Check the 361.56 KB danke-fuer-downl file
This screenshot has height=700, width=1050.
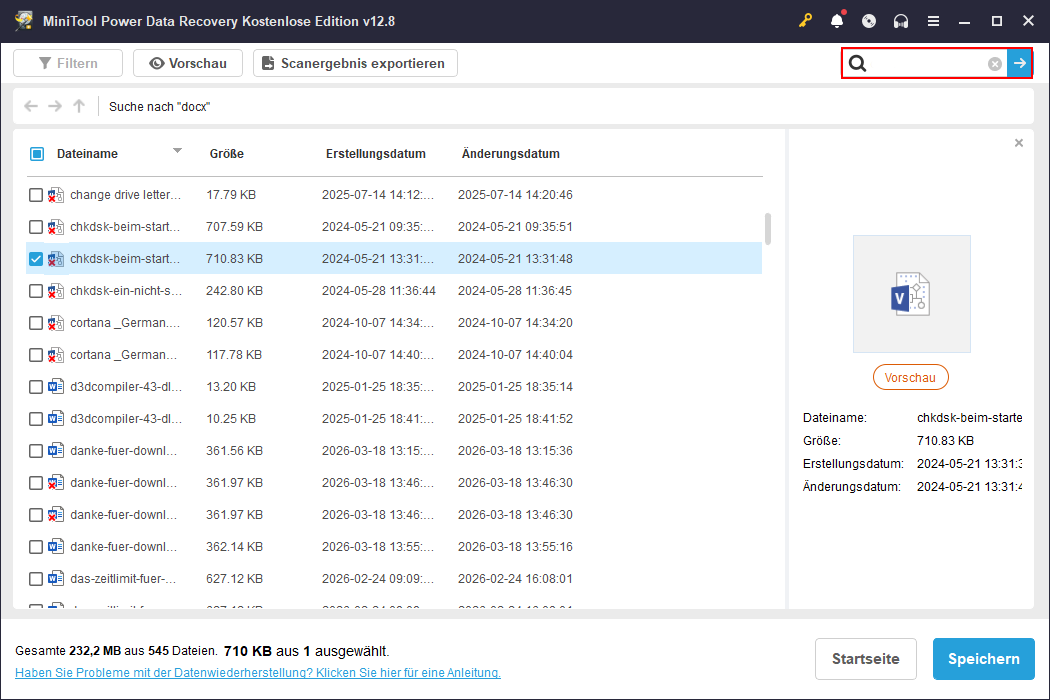point(36,451)
